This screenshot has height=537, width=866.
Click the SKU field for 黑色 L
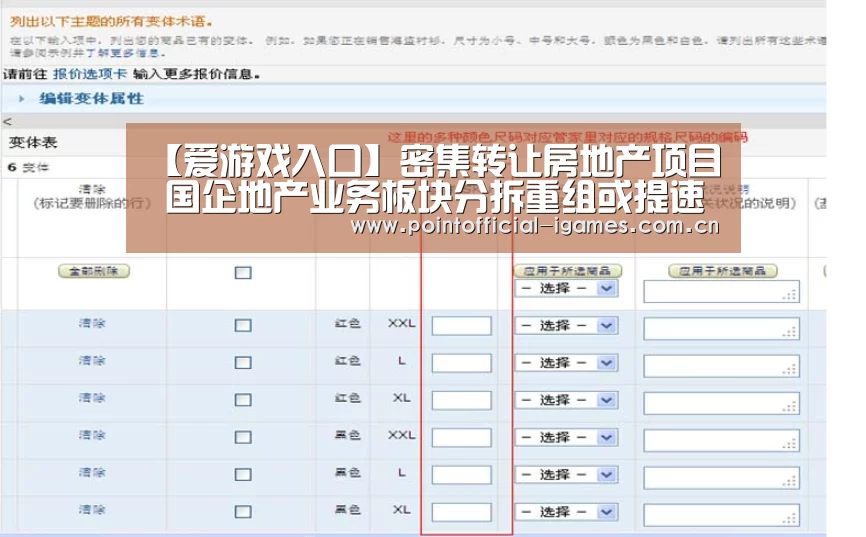pyautogui.click(x=462, y=475)
